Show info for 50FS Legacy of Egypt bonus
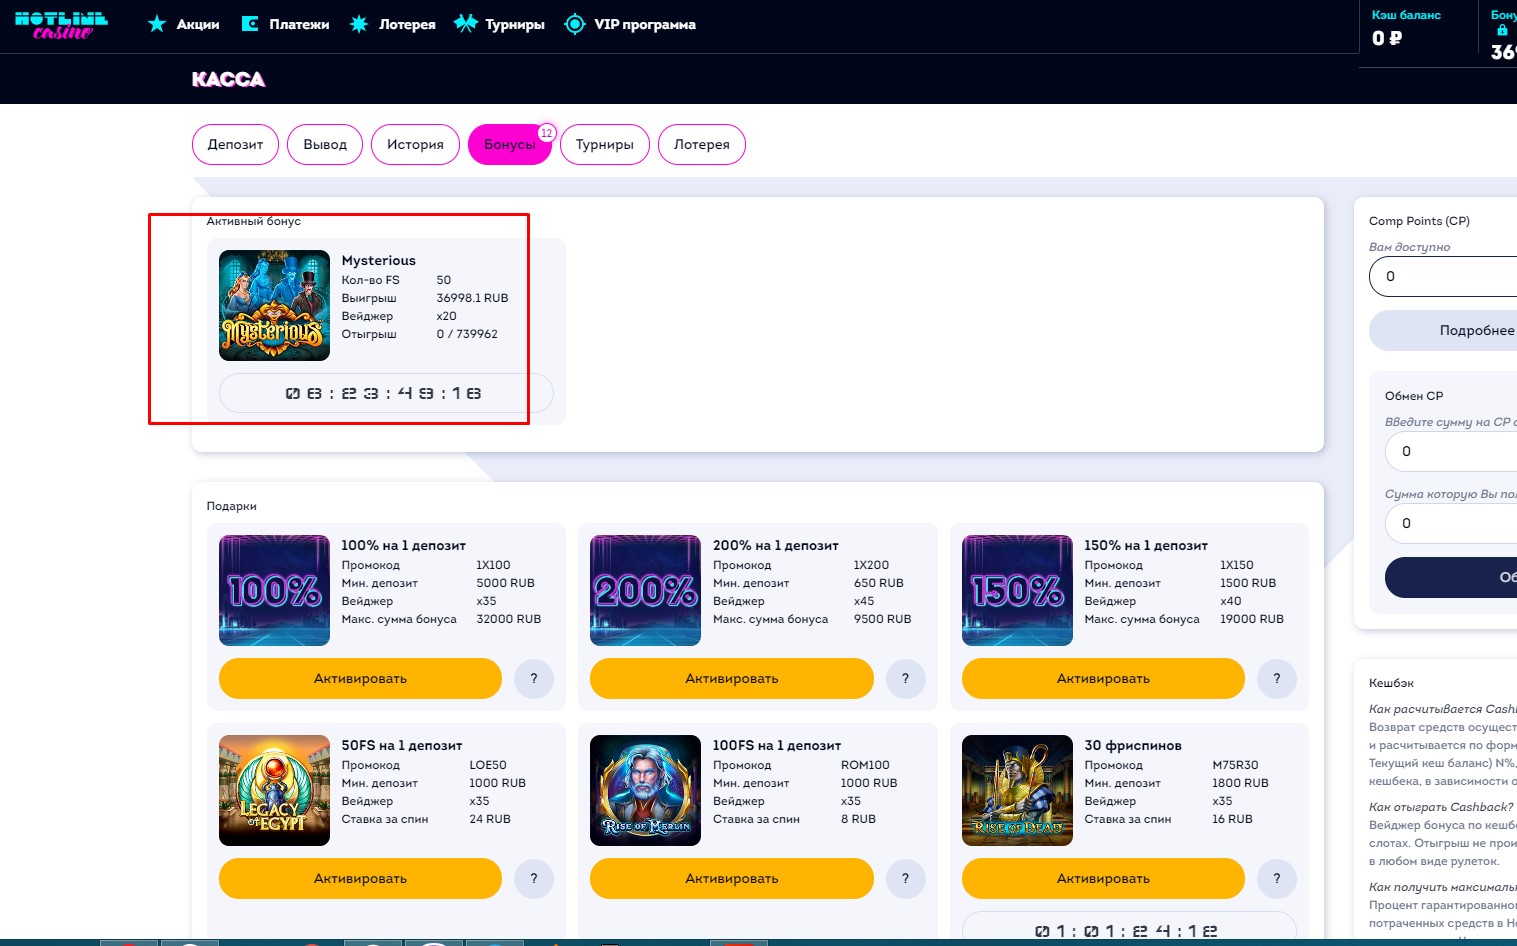The image size is (1517, 946). pyautogui.click(x=534, y=879)
